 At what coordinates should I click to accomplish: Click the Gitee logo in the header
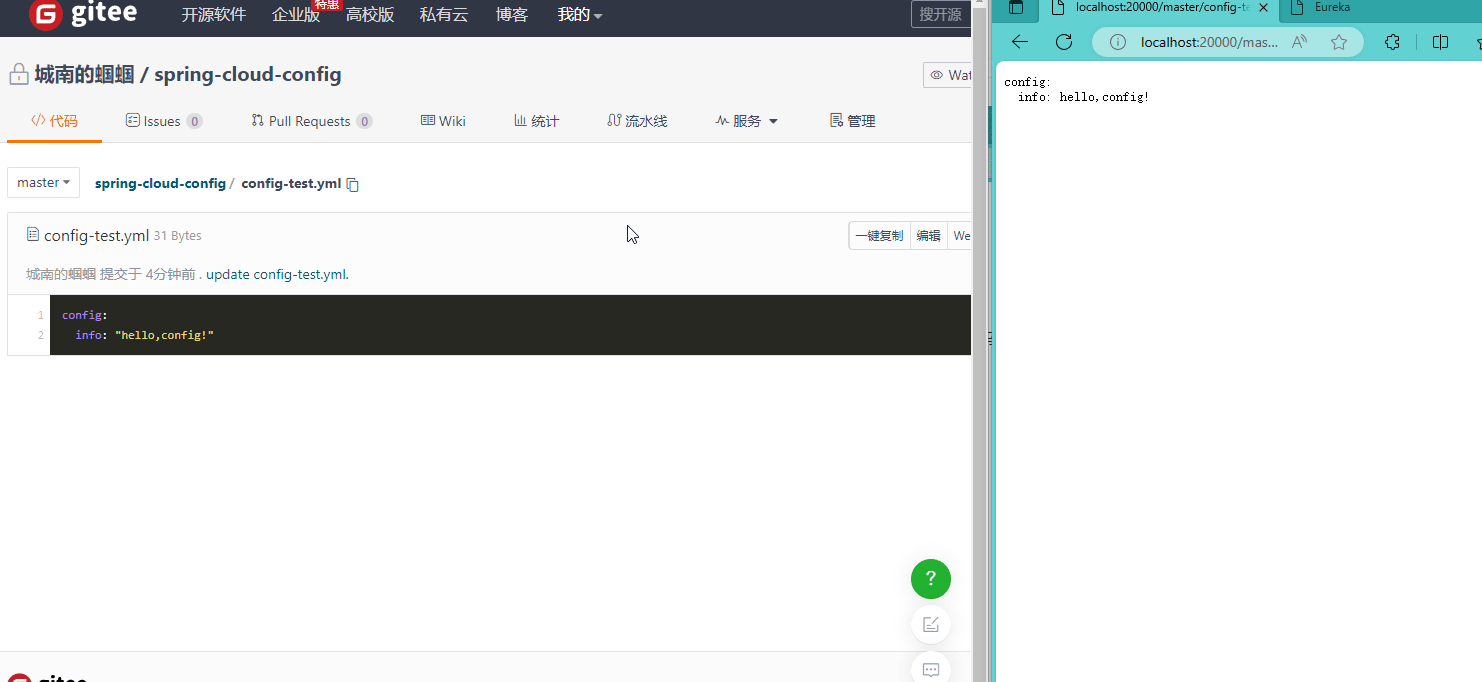pyautogui.click(x=83, y=15)
